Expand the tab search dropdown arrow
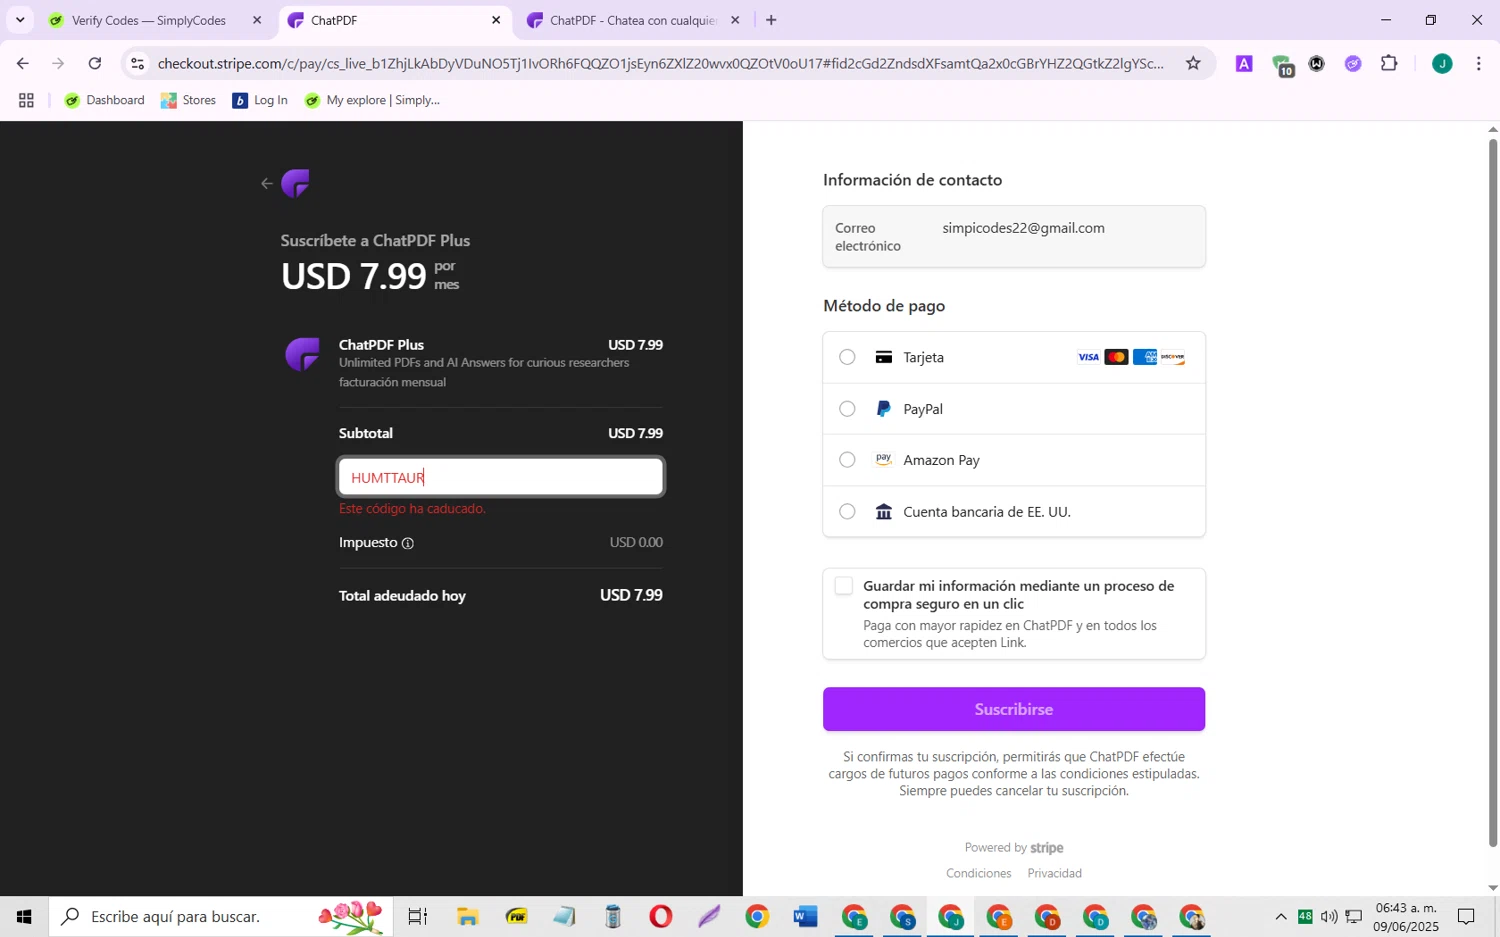Screen dimensions: 1500x937 (20, 20)
